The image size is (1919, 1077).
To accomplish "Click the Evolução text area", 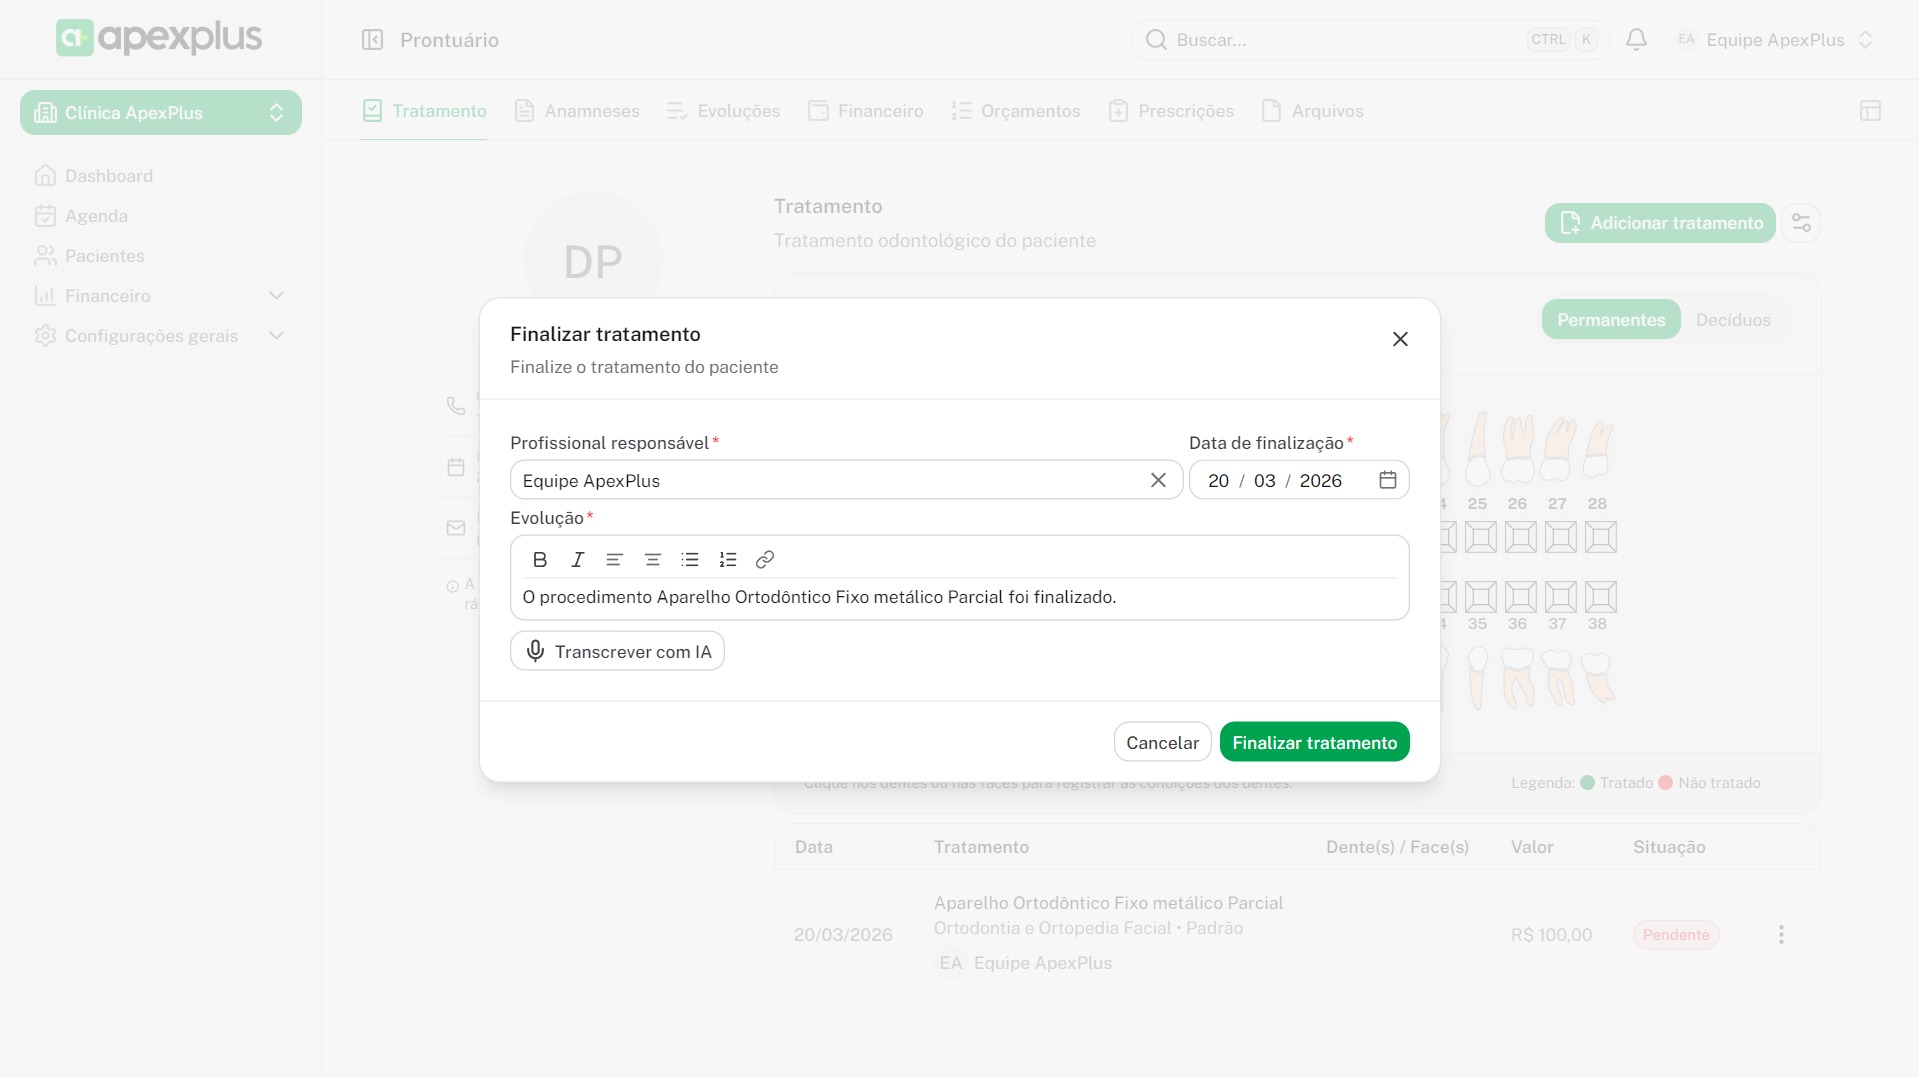I will coord(958,597).
